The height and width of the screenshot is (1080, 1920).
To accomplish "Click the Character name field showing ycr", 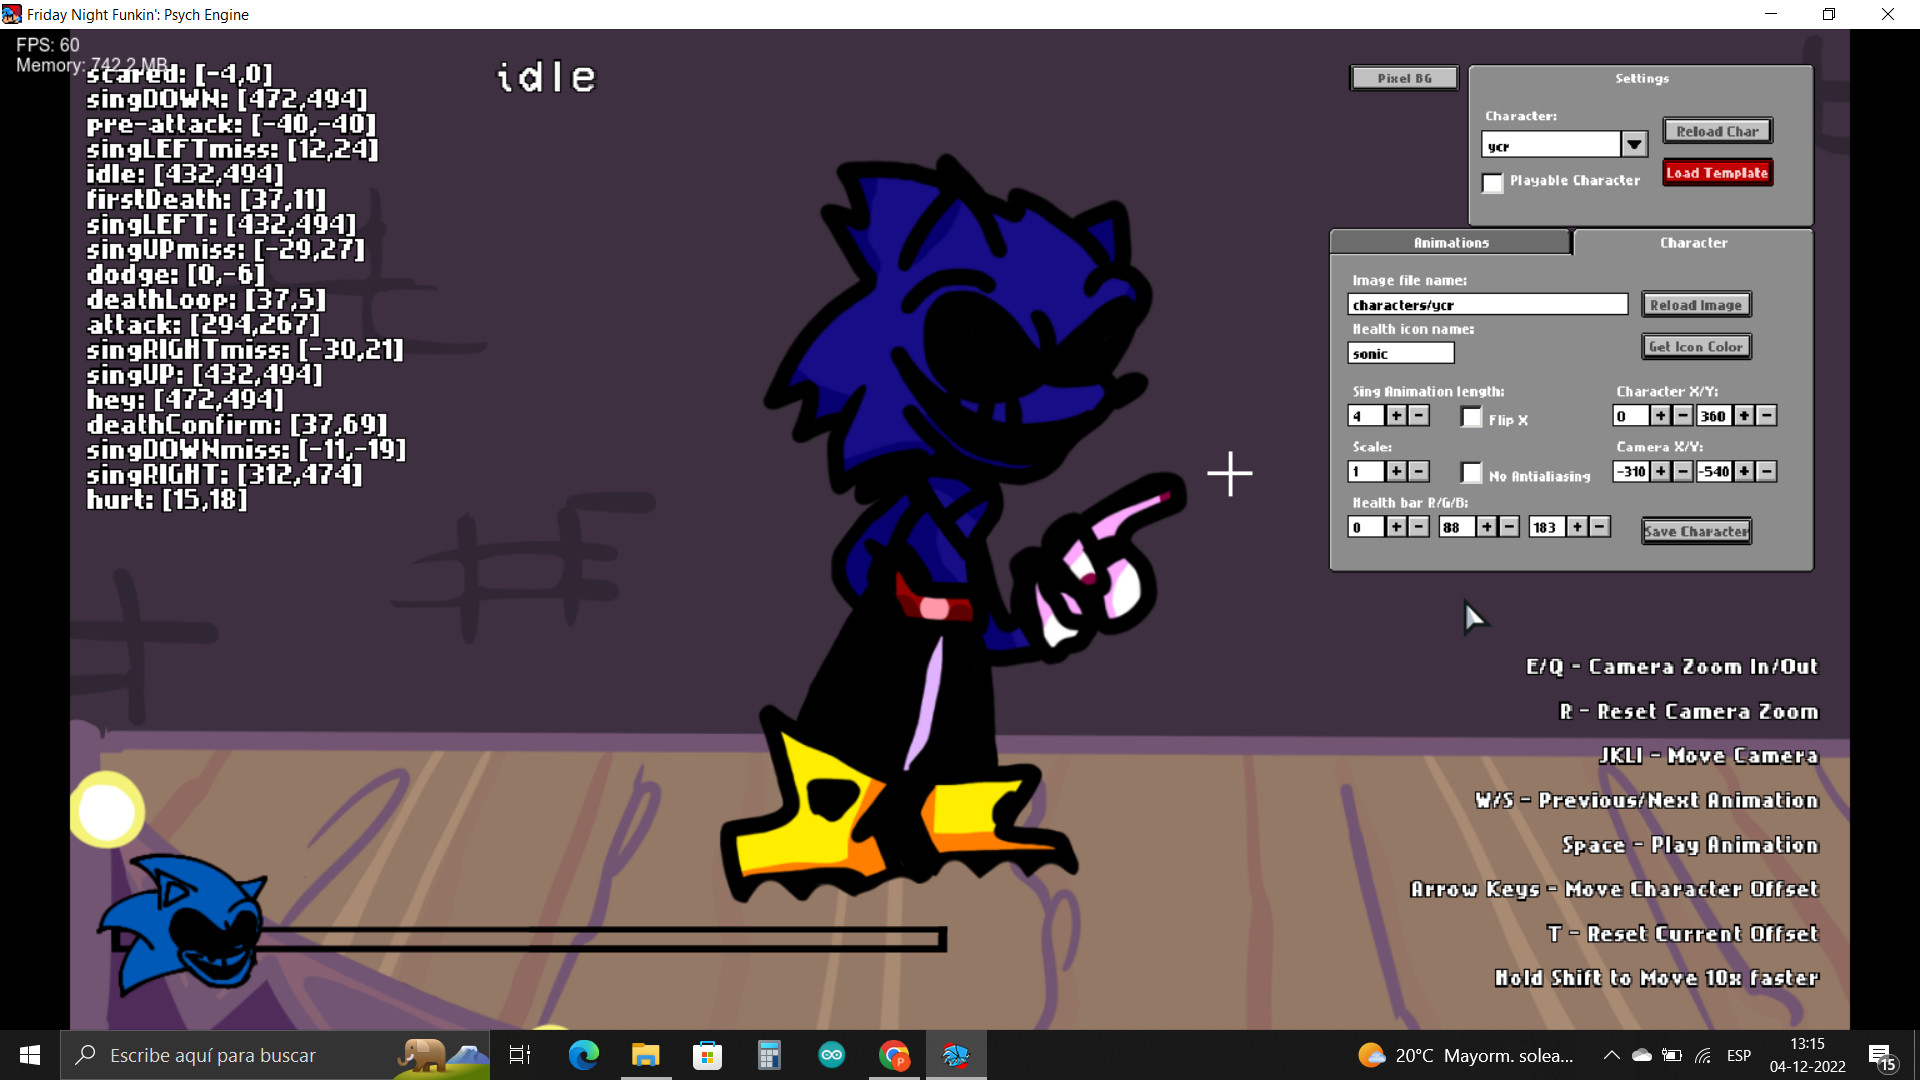I will tap(1551, 145).
